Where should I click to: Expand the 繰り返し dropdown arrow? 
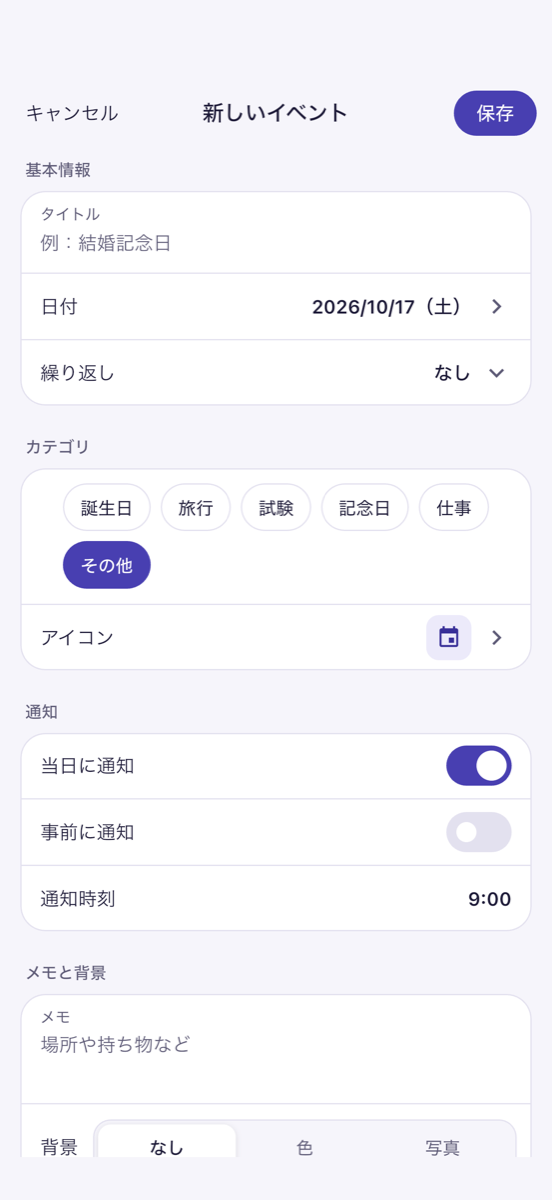point(497,373)
